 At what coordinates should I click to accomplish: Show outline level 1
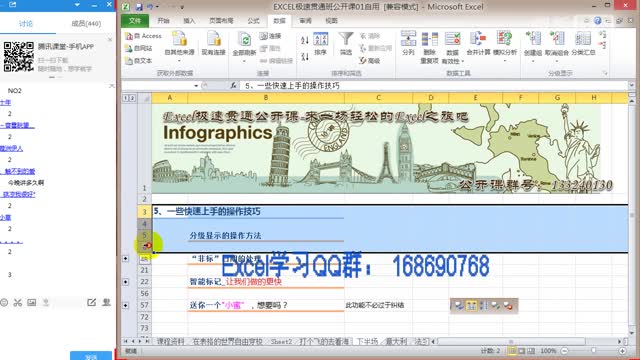tap(126, 98)
